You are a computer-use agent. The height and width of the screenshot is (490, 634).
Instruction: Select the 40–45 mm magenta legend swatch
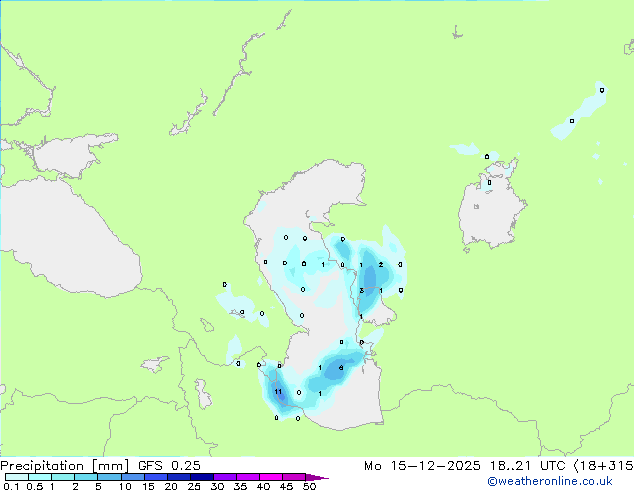pyautogui.click(x=271, y=477)
